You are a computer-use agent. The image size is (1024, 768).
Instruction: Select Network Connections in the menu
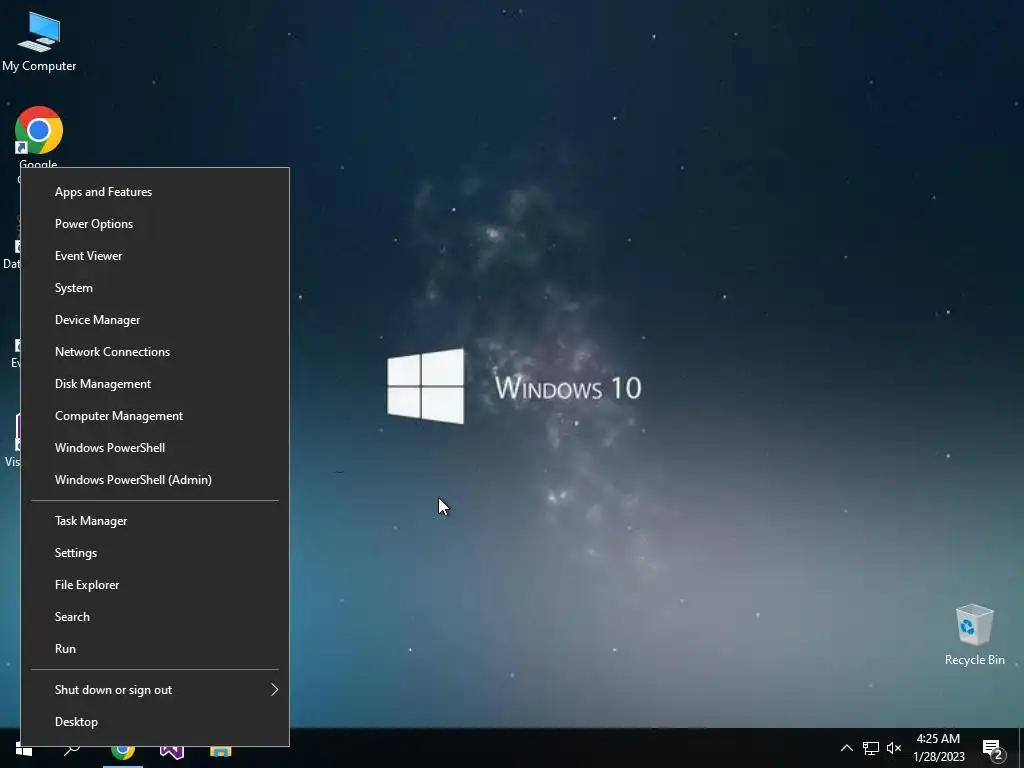point(155,352)
